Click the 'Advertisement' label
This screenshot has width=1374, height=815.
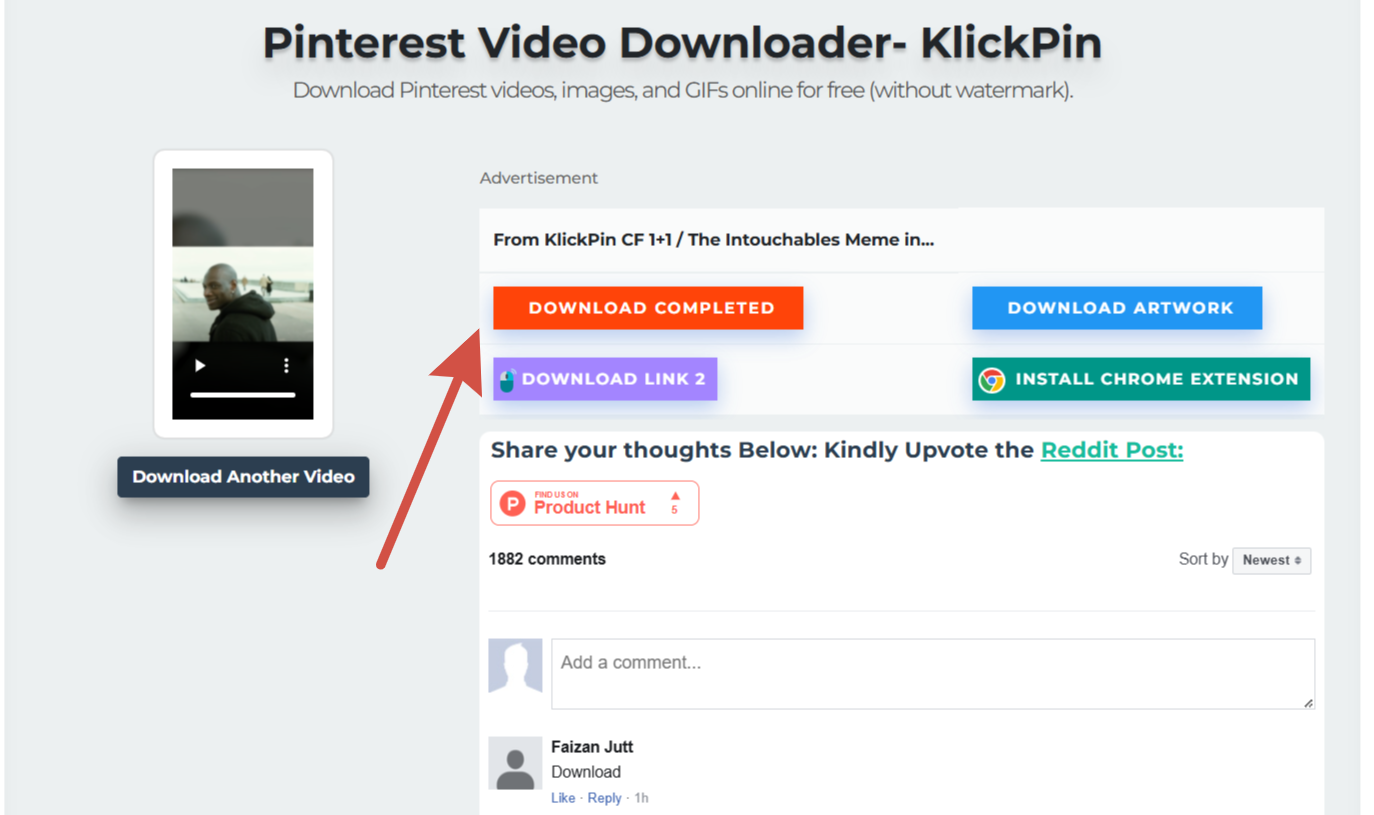pos(539,178)
